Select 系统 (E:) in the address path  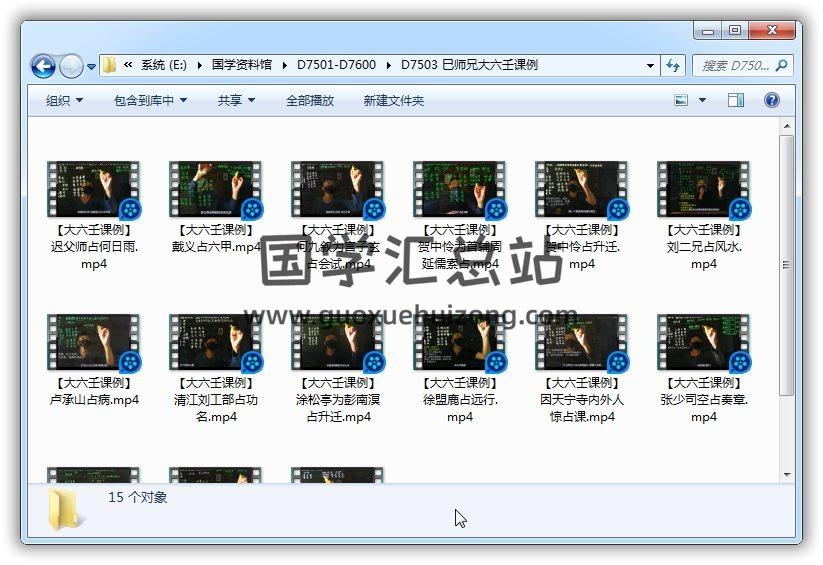164,65
